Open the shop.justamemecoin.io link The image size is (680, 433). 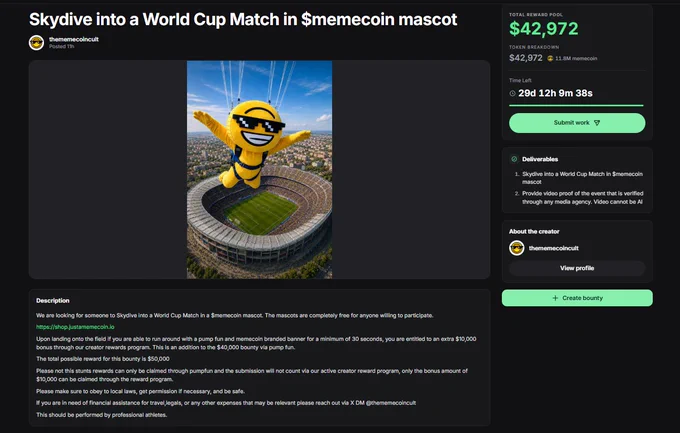pyautogui.click(x=75, y=327)
